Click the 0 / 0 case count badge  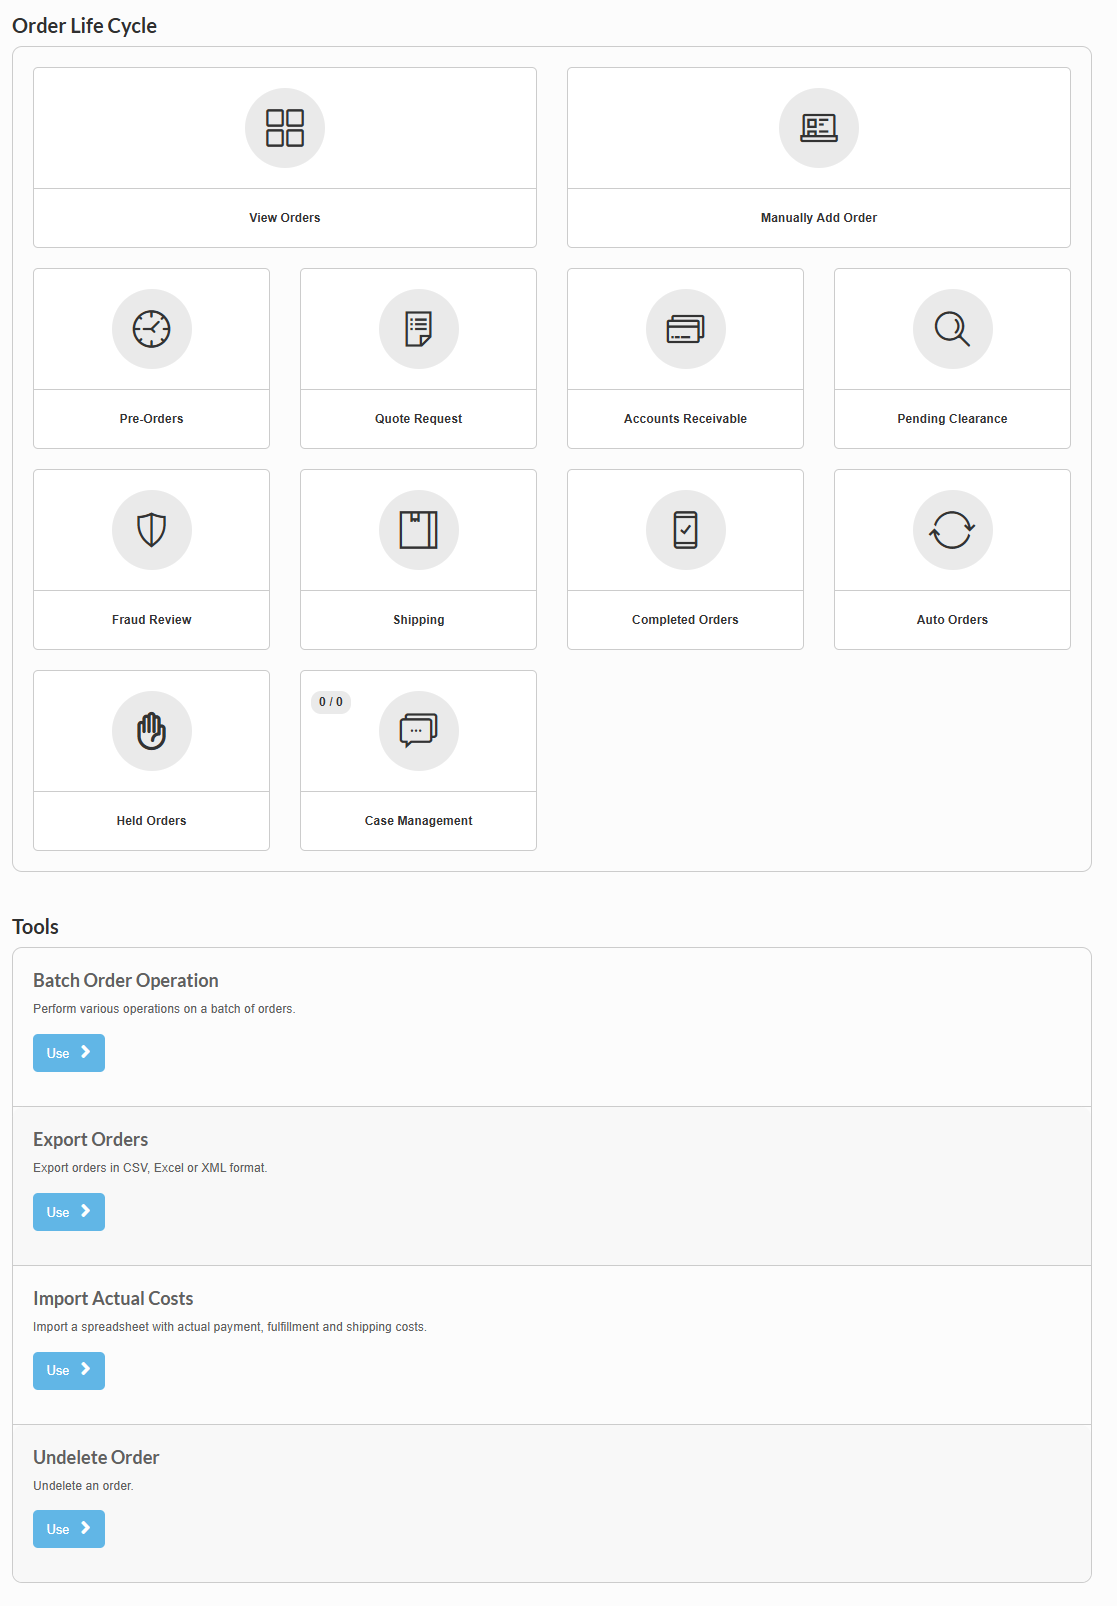pos(331,702)
